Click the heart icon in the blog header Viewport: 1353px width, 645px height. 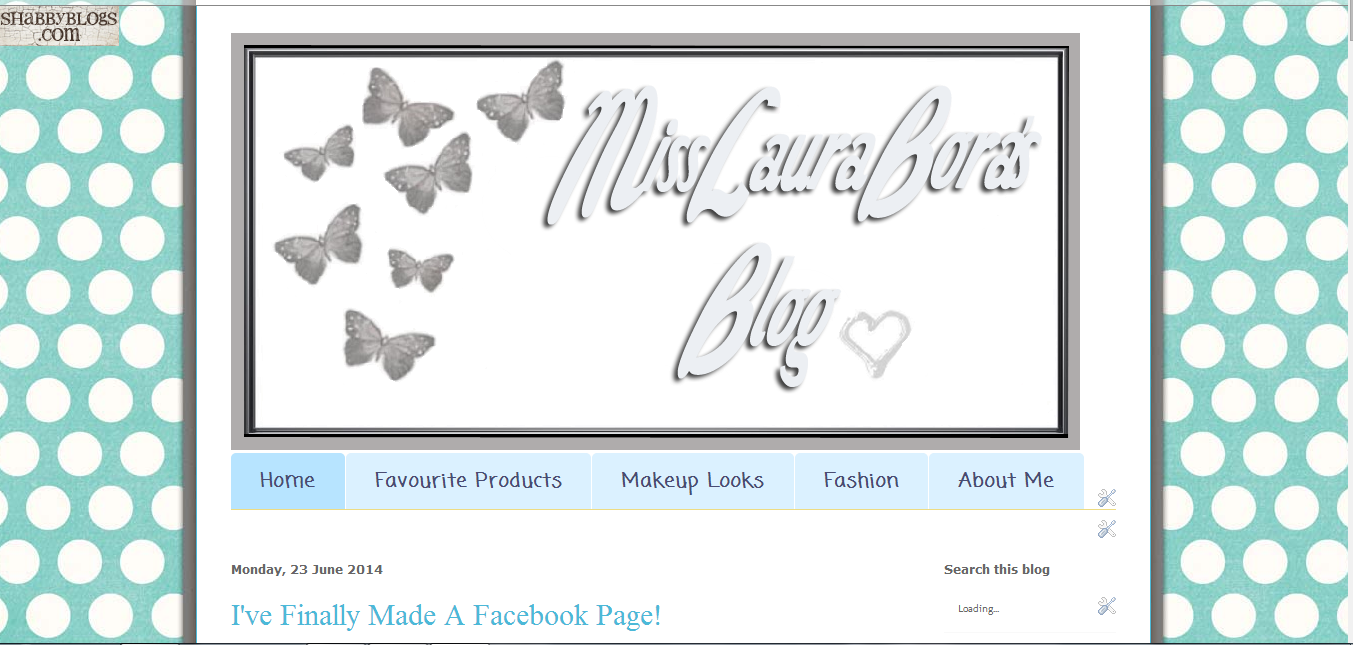tap(875, 343)
